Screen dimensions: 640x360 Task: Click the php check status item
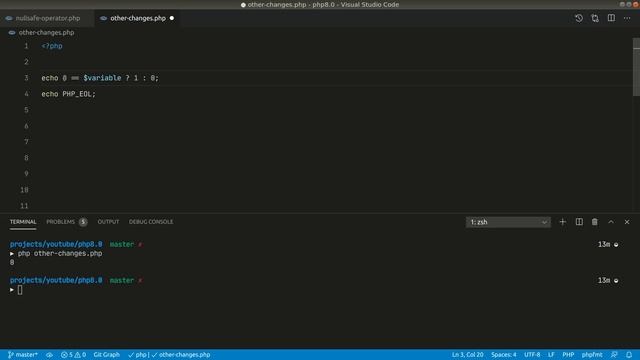(x=137, y=355)
